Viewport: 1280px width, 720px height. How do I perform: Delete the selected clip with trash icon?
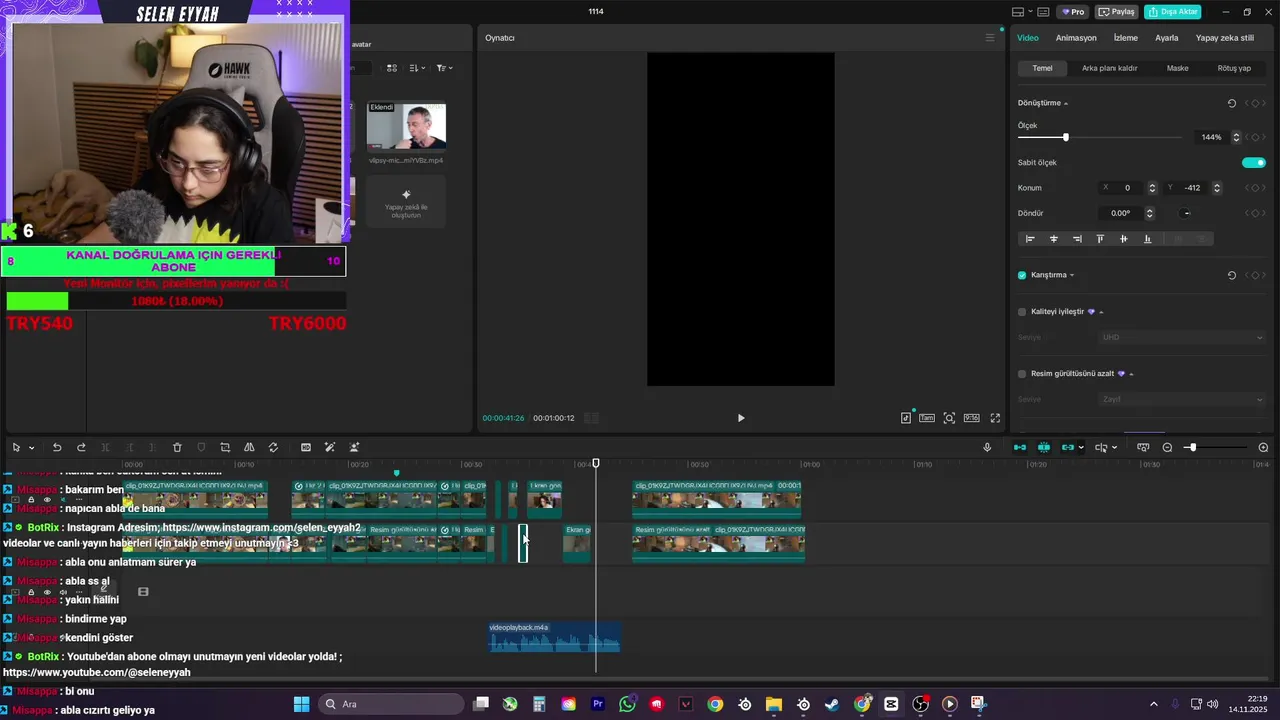(x=177, y=447)
